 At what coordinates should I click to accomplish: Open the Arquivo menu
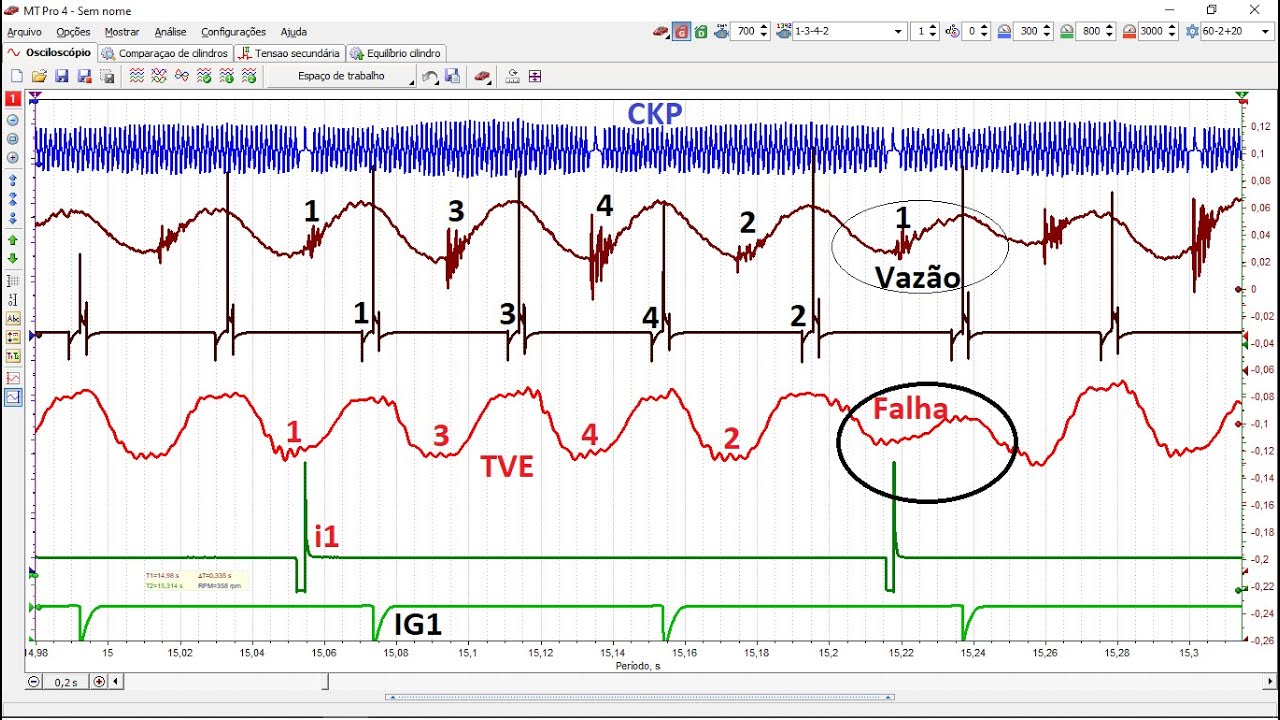[24, 32]
